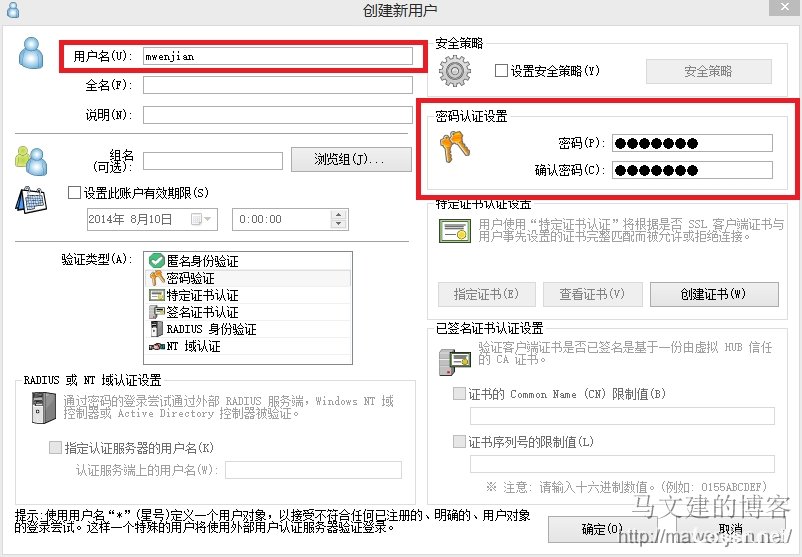Toggle 证书序列号的限制值 checkbox

[x=459, y=441]
